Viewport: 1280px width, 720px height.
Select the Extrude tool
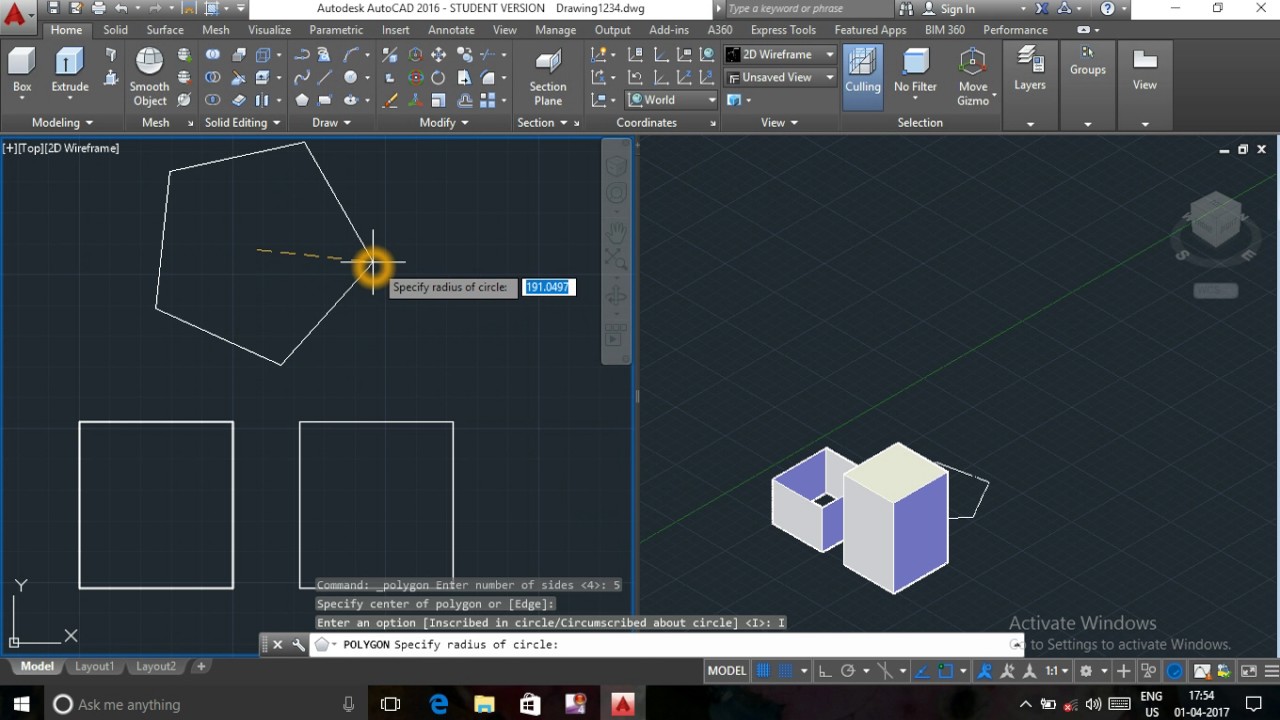69,70
